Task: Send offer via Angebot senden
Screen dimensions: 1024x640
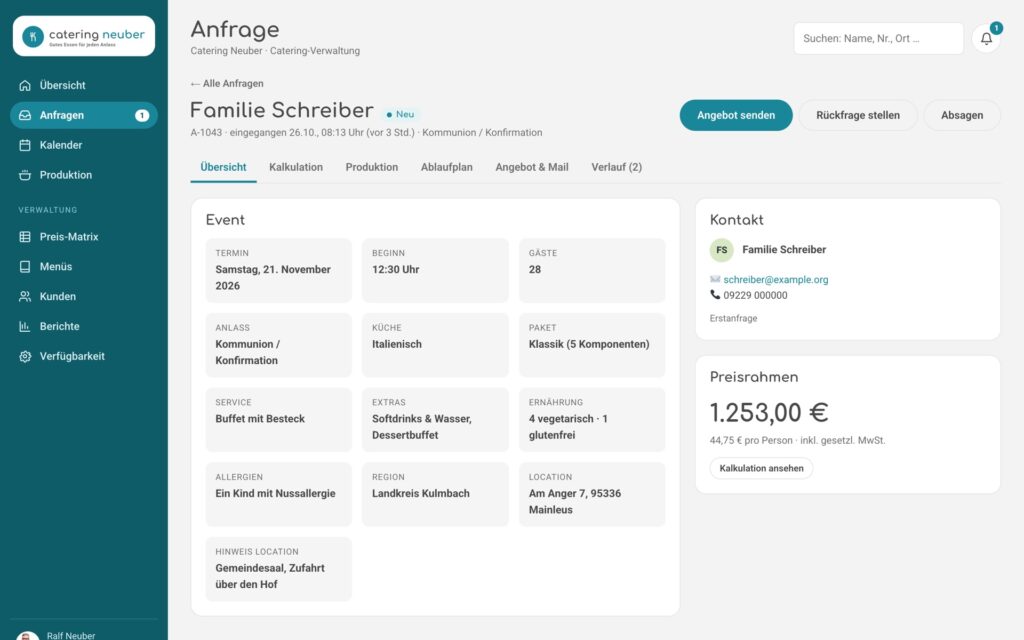Action: click(736, 116)
